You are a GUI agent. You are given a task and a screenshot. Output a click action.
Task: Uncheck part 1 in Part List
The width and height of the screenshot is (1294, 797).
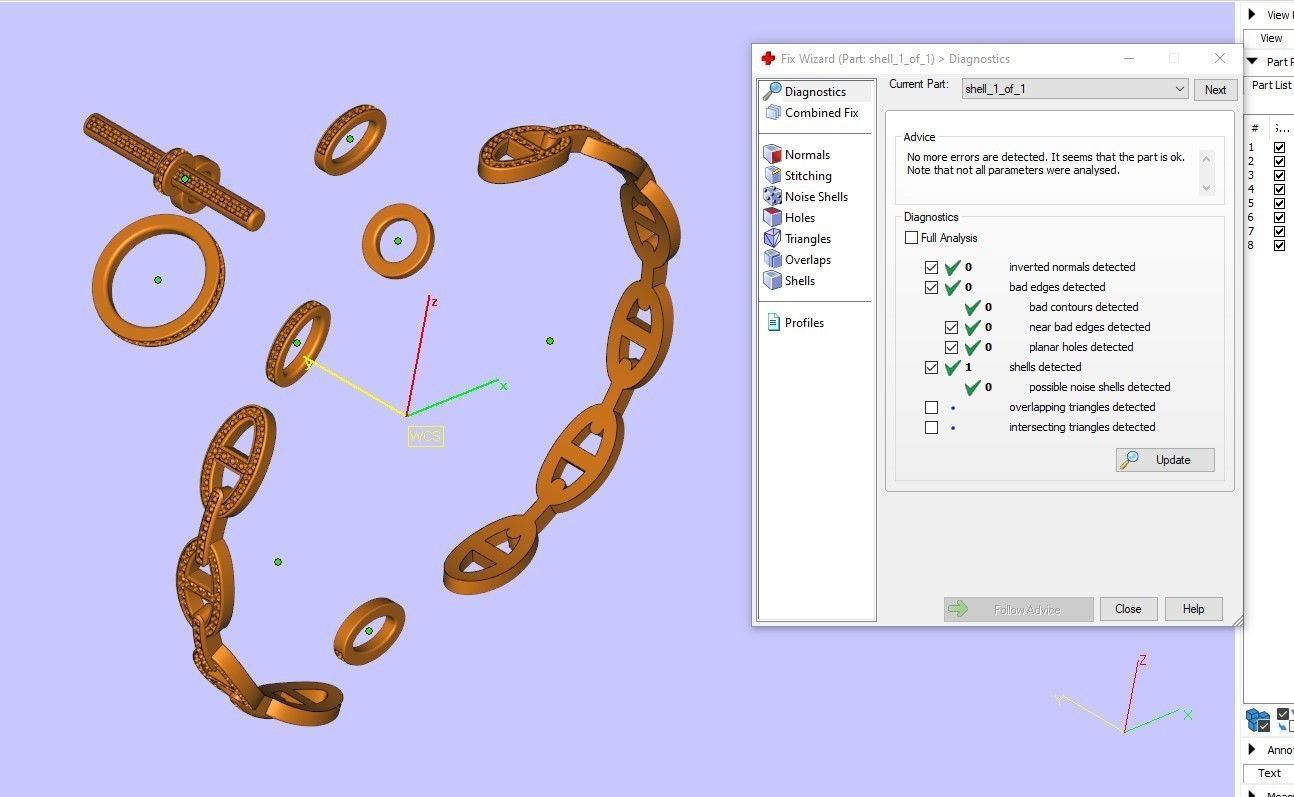coord(1279,147)
